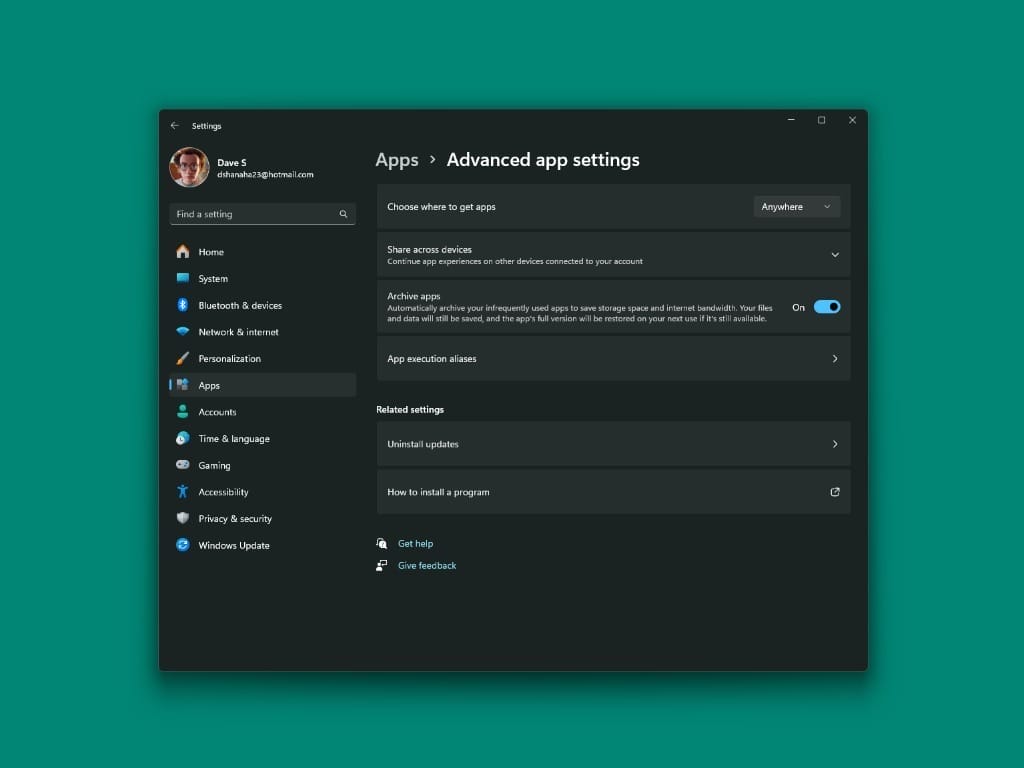Click the Give feedback link
Screen dimensions: 1024x768
(427, 565)
